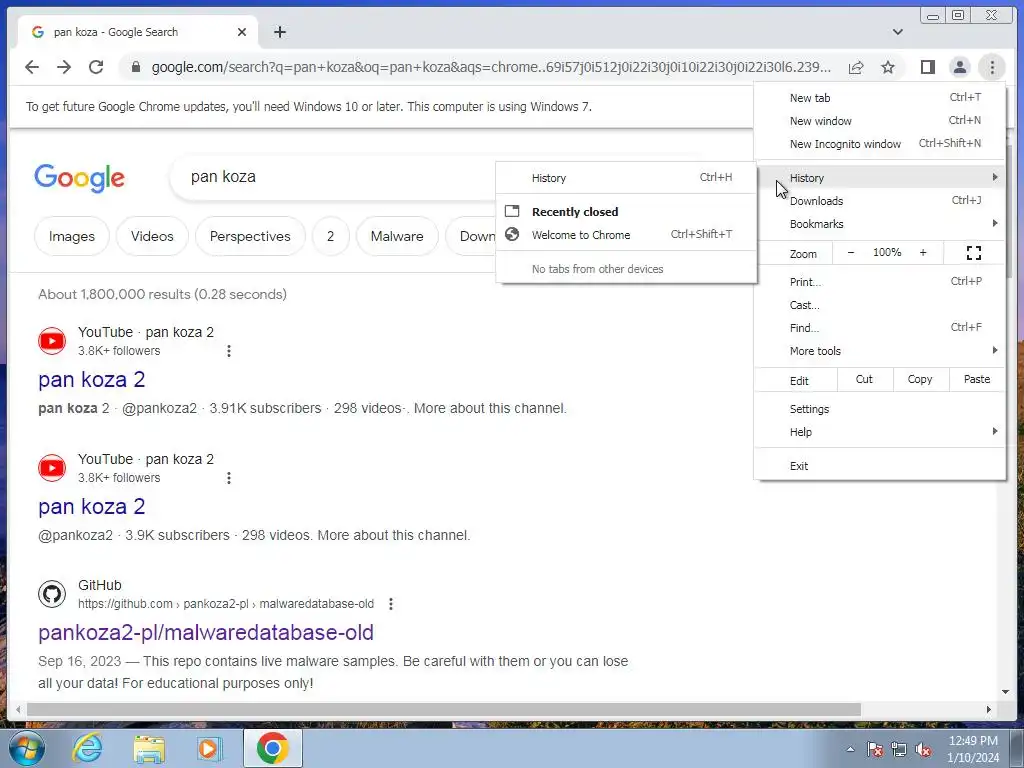This screenshot has width=1024, height=768.
Task: Click the horizontal scrollbar thumb
Action: pos(444,710)
